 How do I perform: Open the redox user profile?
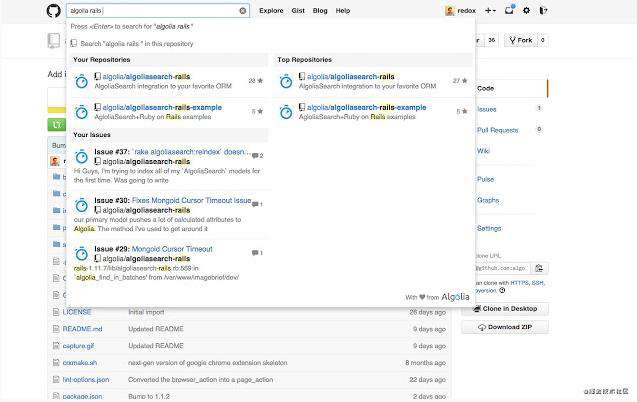pos(466,11)
